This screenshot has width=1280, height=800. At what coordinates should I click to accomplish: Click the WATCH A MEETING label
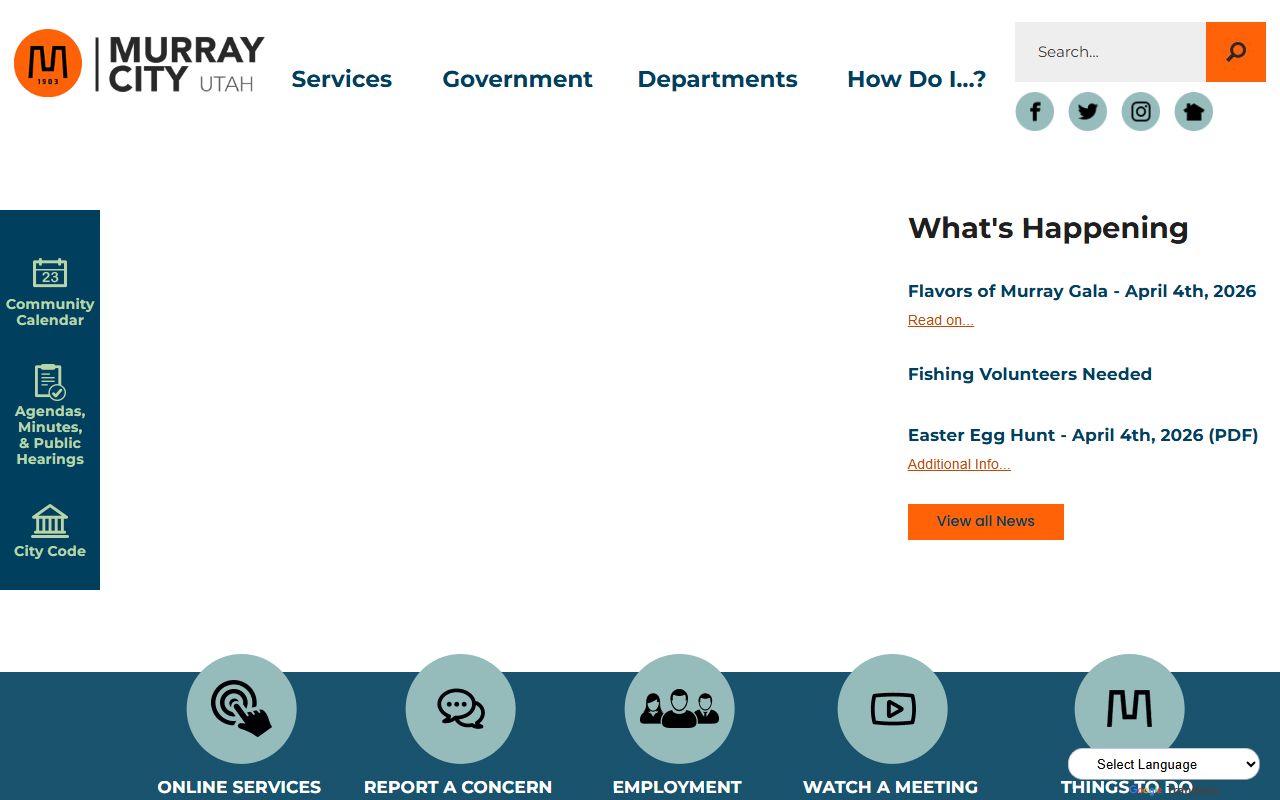point(890,787)
